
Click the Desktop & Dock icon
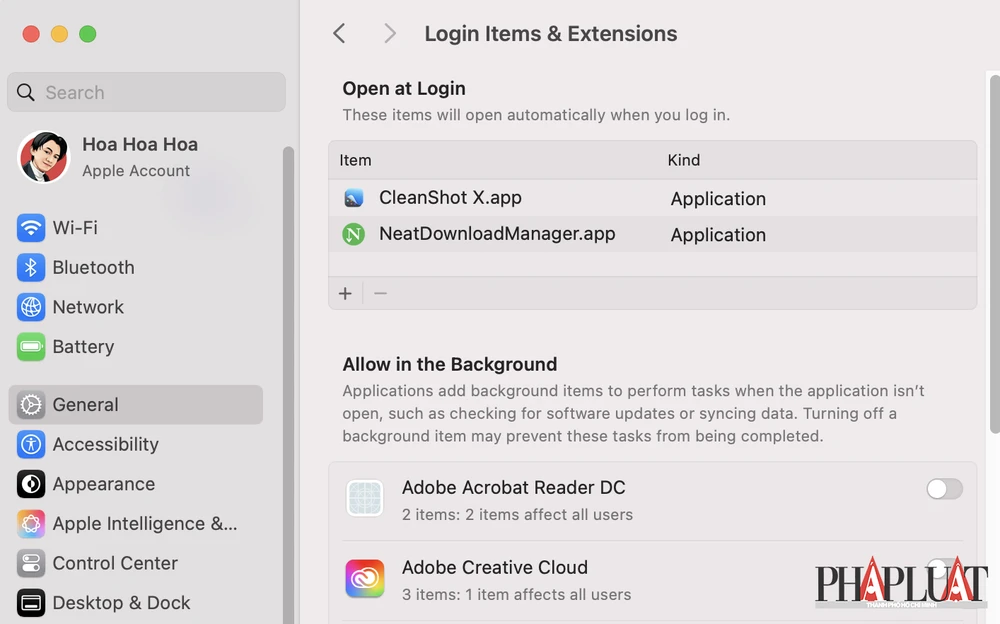(31, 603)
